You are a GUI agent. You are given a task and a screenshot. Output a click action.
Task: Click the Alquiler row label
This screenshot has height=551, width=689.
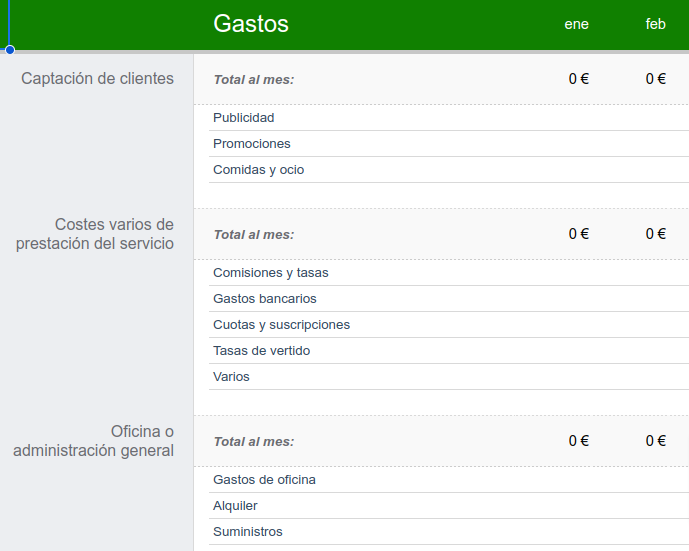tap(235, 506)
